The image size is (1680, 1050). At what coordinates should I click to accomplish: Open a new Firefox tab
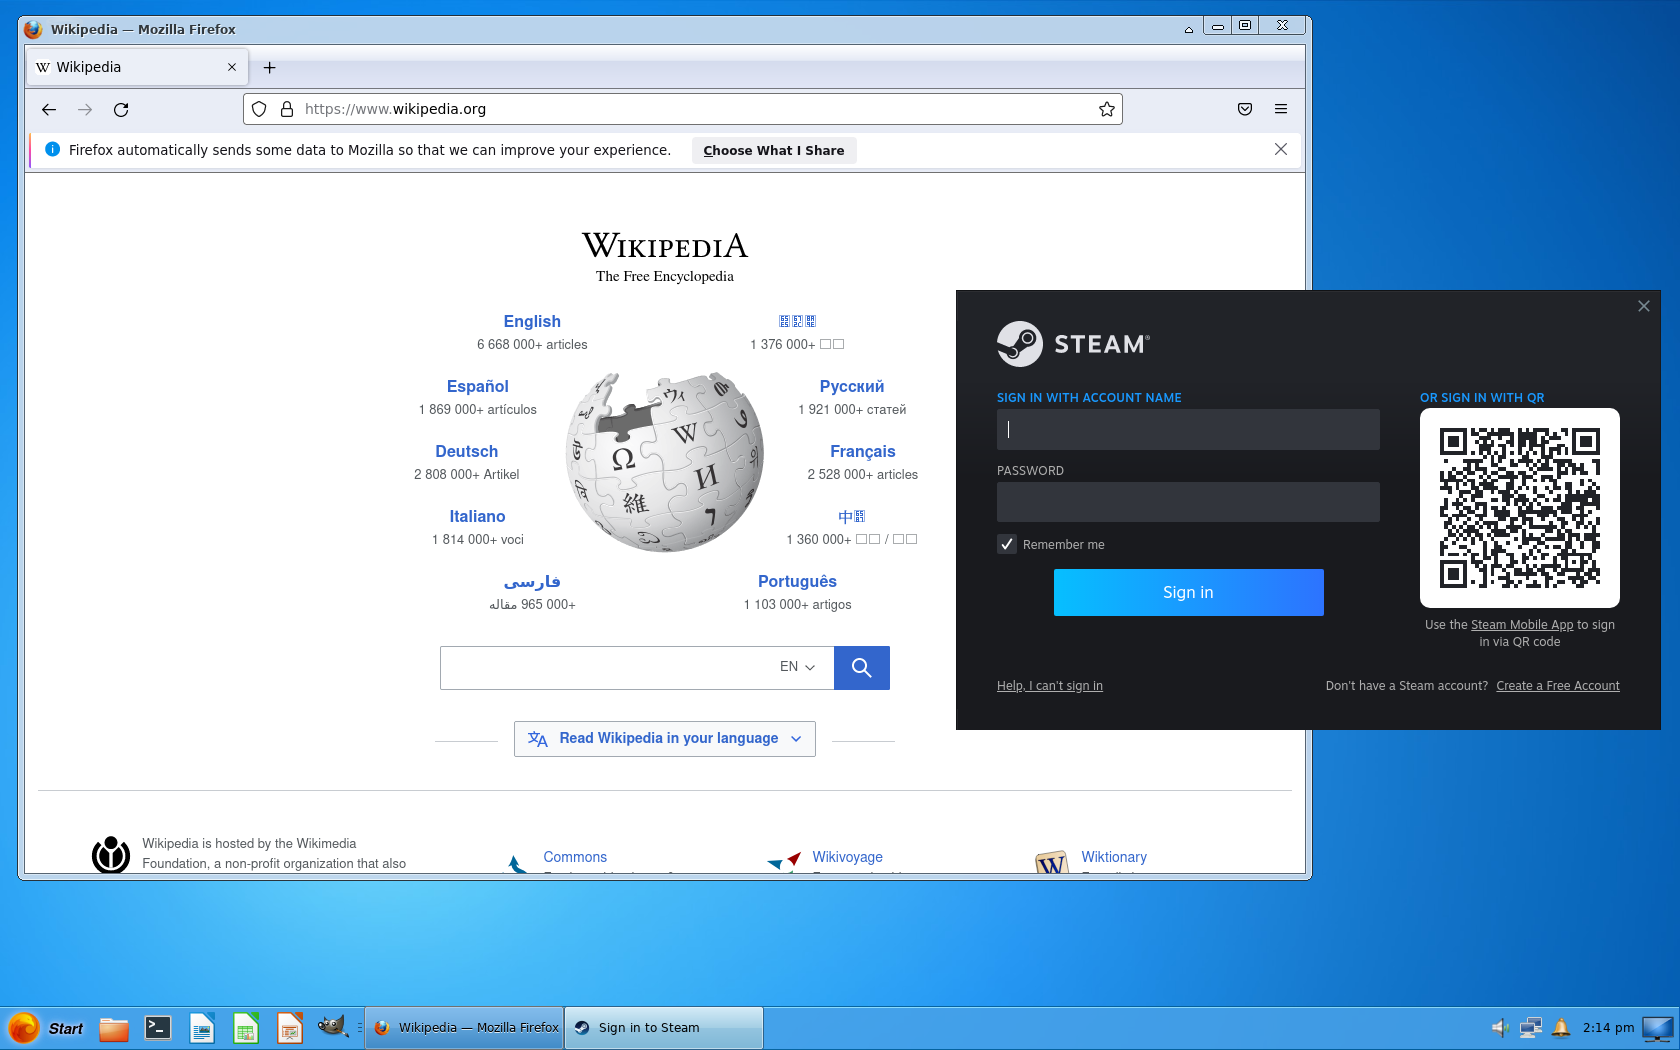(x=269, y=67)
